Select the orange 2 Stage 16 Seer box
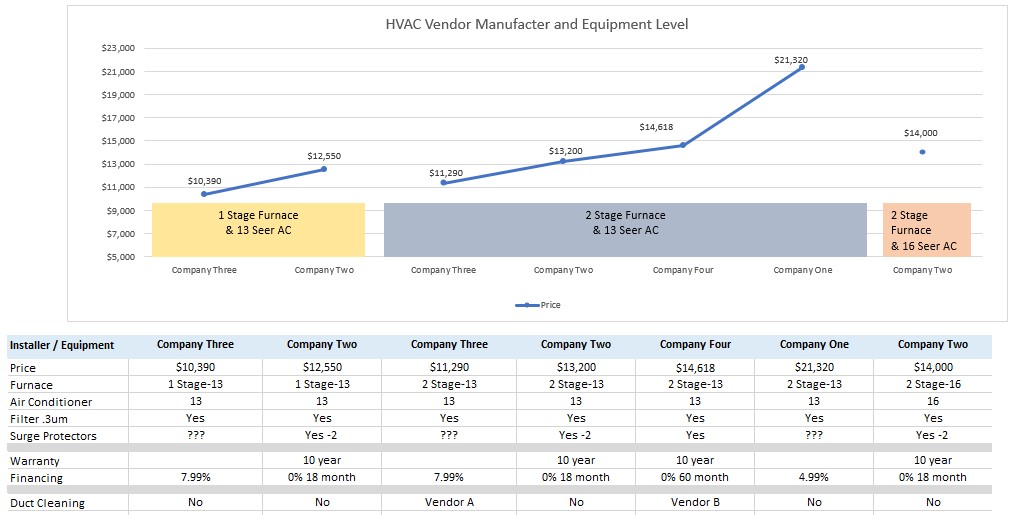 tap(927, 230)
